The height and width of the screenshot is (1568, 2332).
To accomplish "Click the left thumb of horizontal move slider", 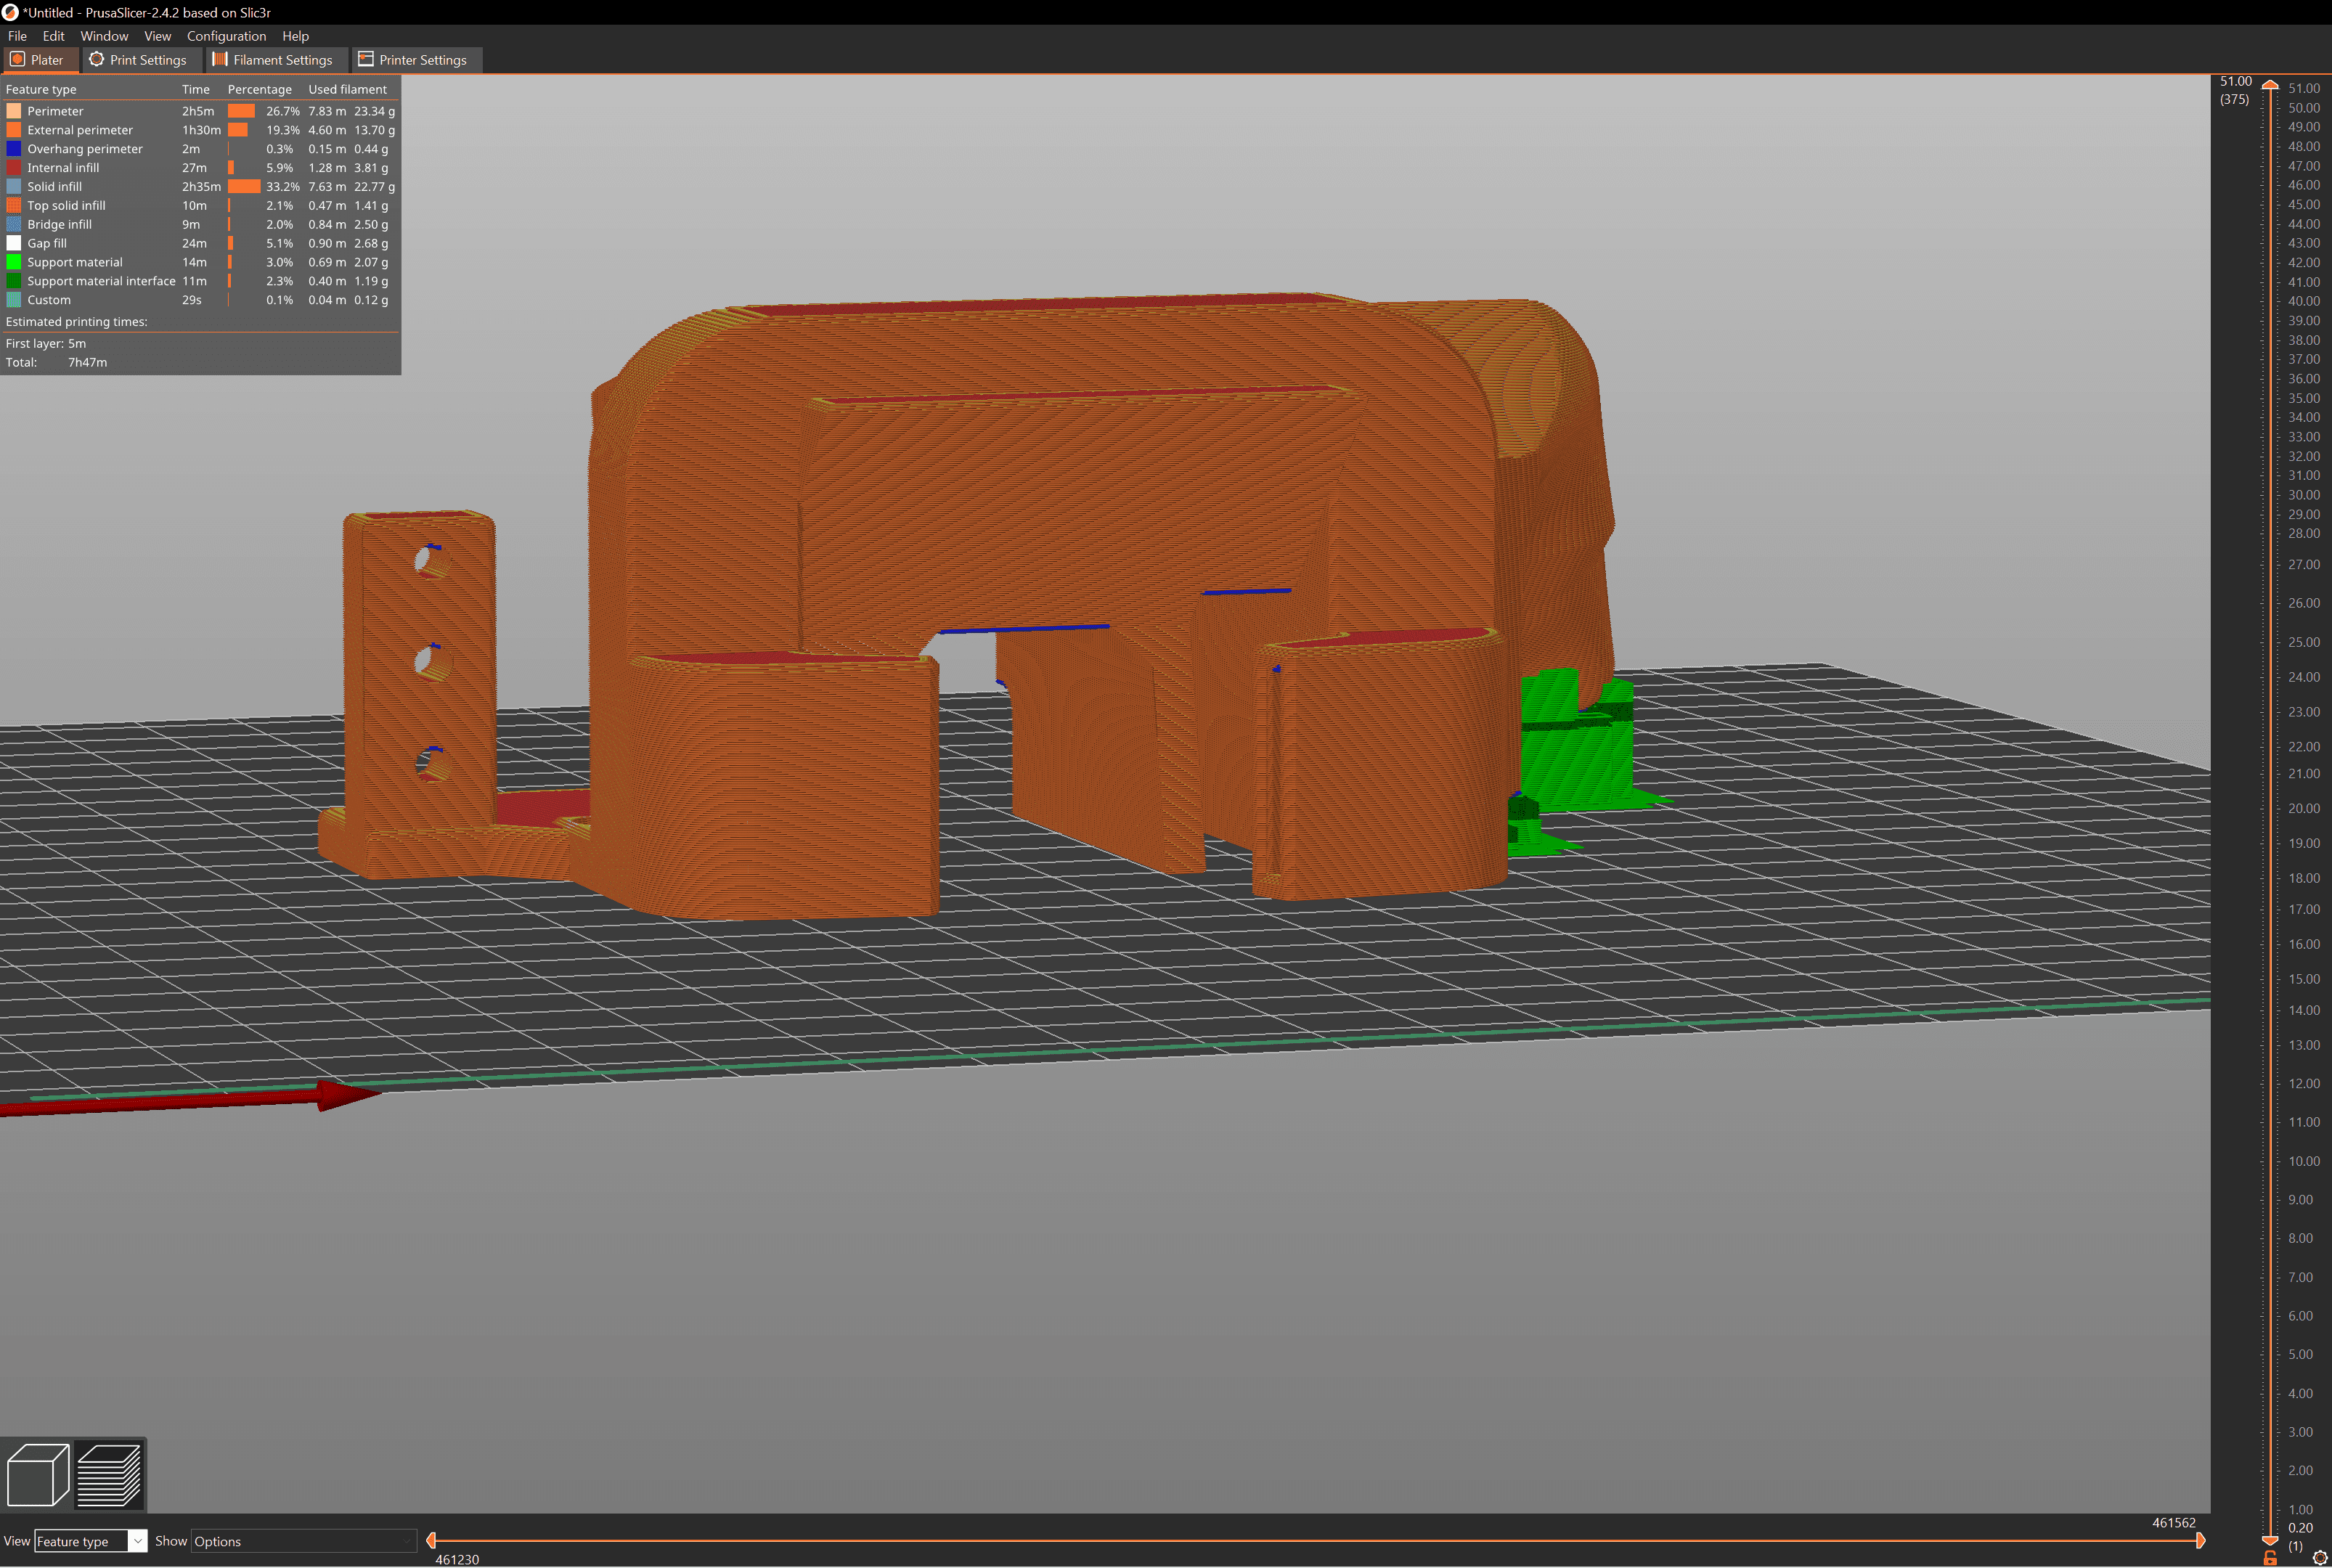I will [x=431, y=1541].
